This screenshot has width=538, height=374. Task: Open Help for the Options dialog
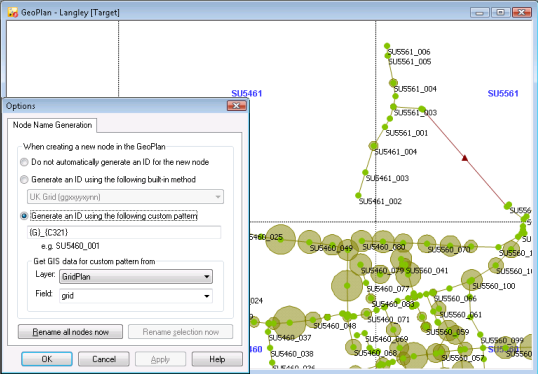(x=217, y=359)
